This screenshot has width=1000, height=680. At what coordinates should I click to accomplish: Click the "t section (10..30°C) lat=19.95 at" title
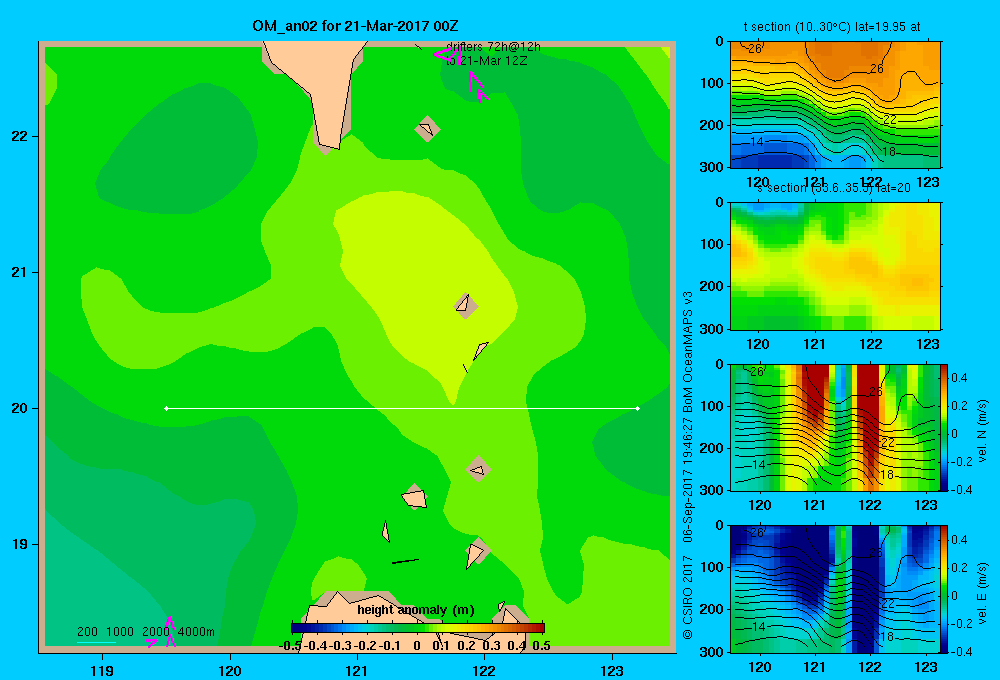tap(832, 27)
